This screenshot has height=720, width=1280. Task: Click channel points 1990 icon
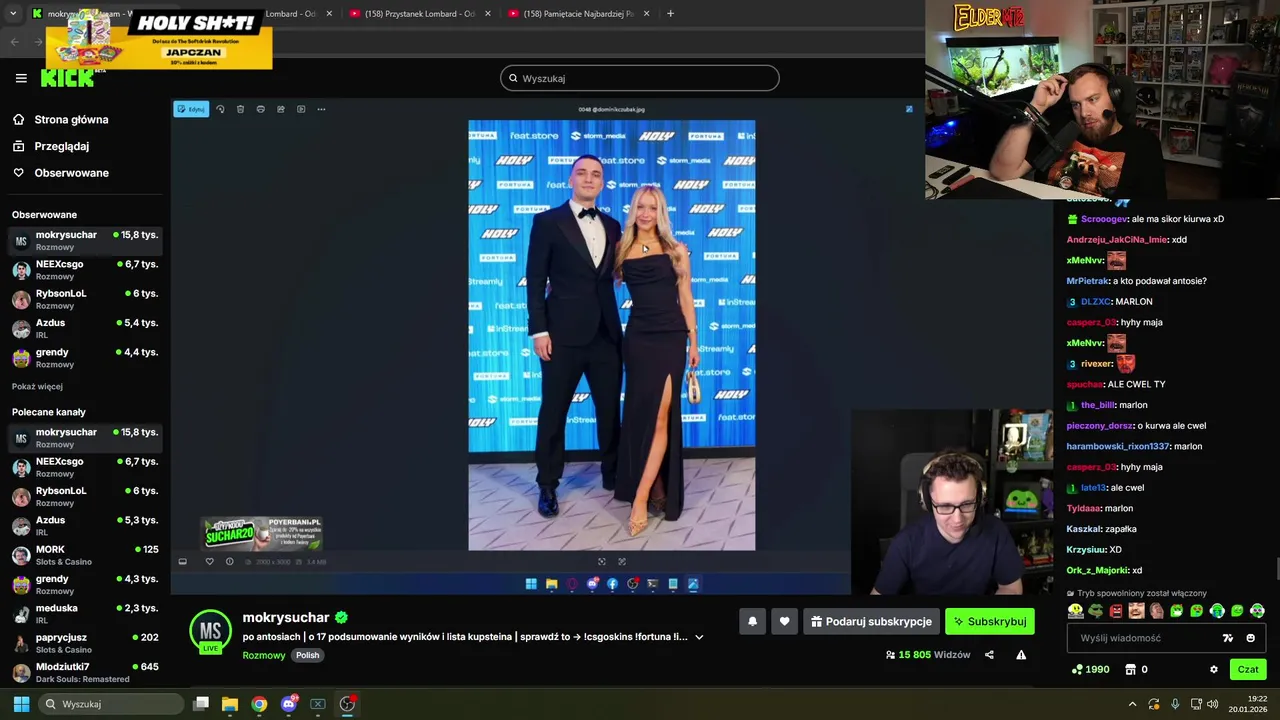pyautogui.click(x=1077, y=669)
